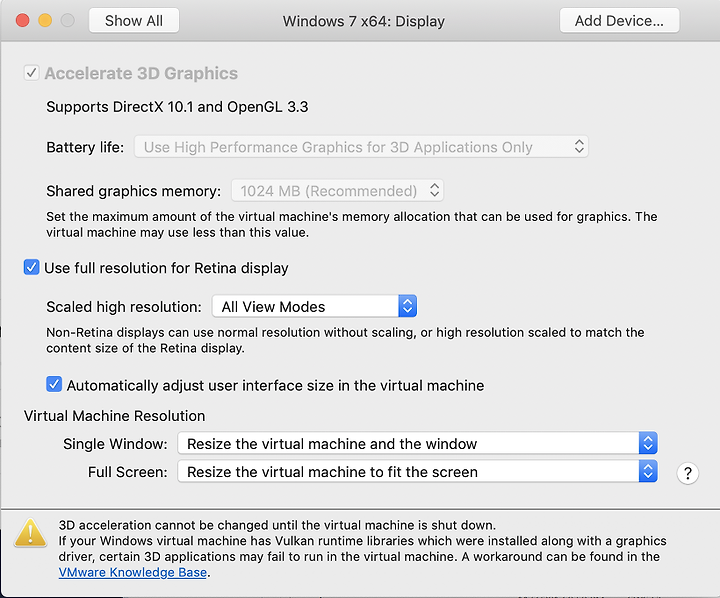The image size is (720, 598).
Task: Click the blue arrows on Single Window popup
Action: [x=648, y=443]
